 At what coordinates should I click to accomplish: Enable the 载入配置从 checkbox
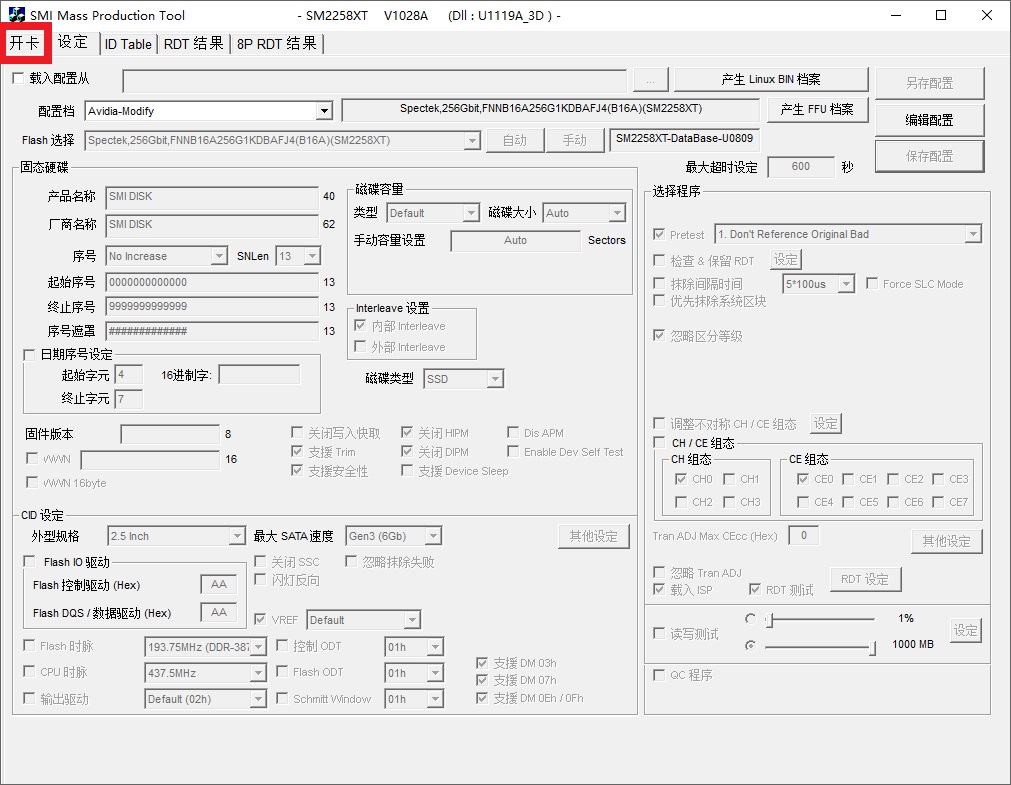coord(18,78)
